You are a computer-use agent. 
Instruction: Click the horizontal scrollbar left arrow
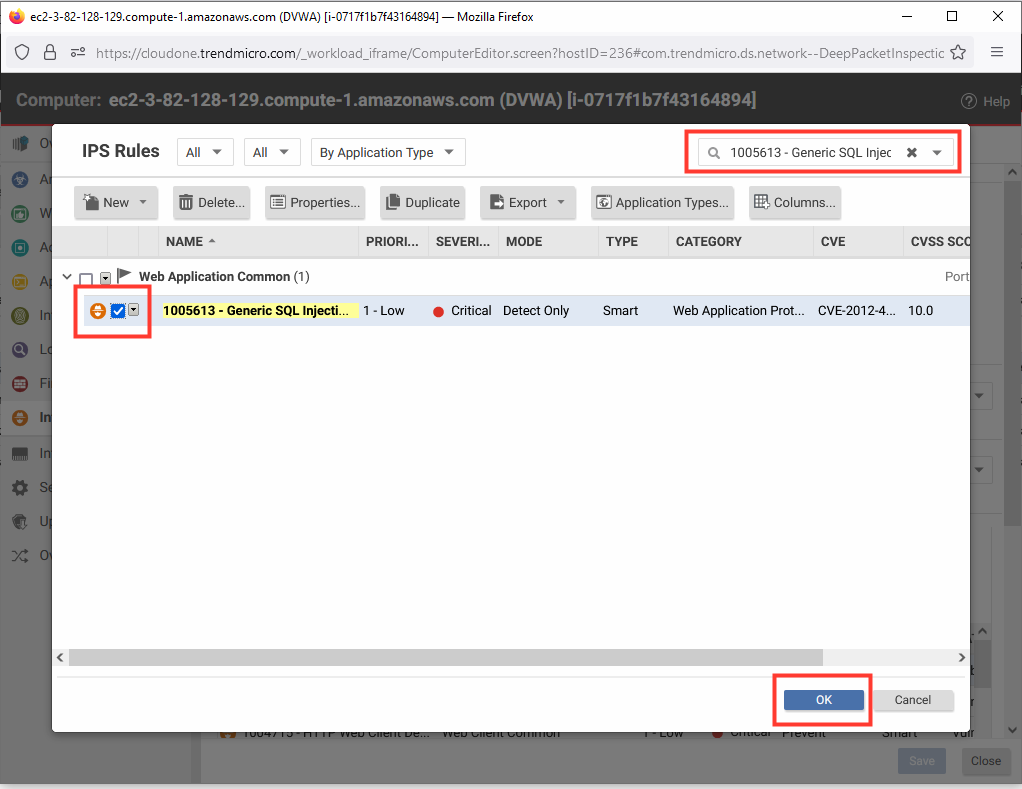point(60,657)
